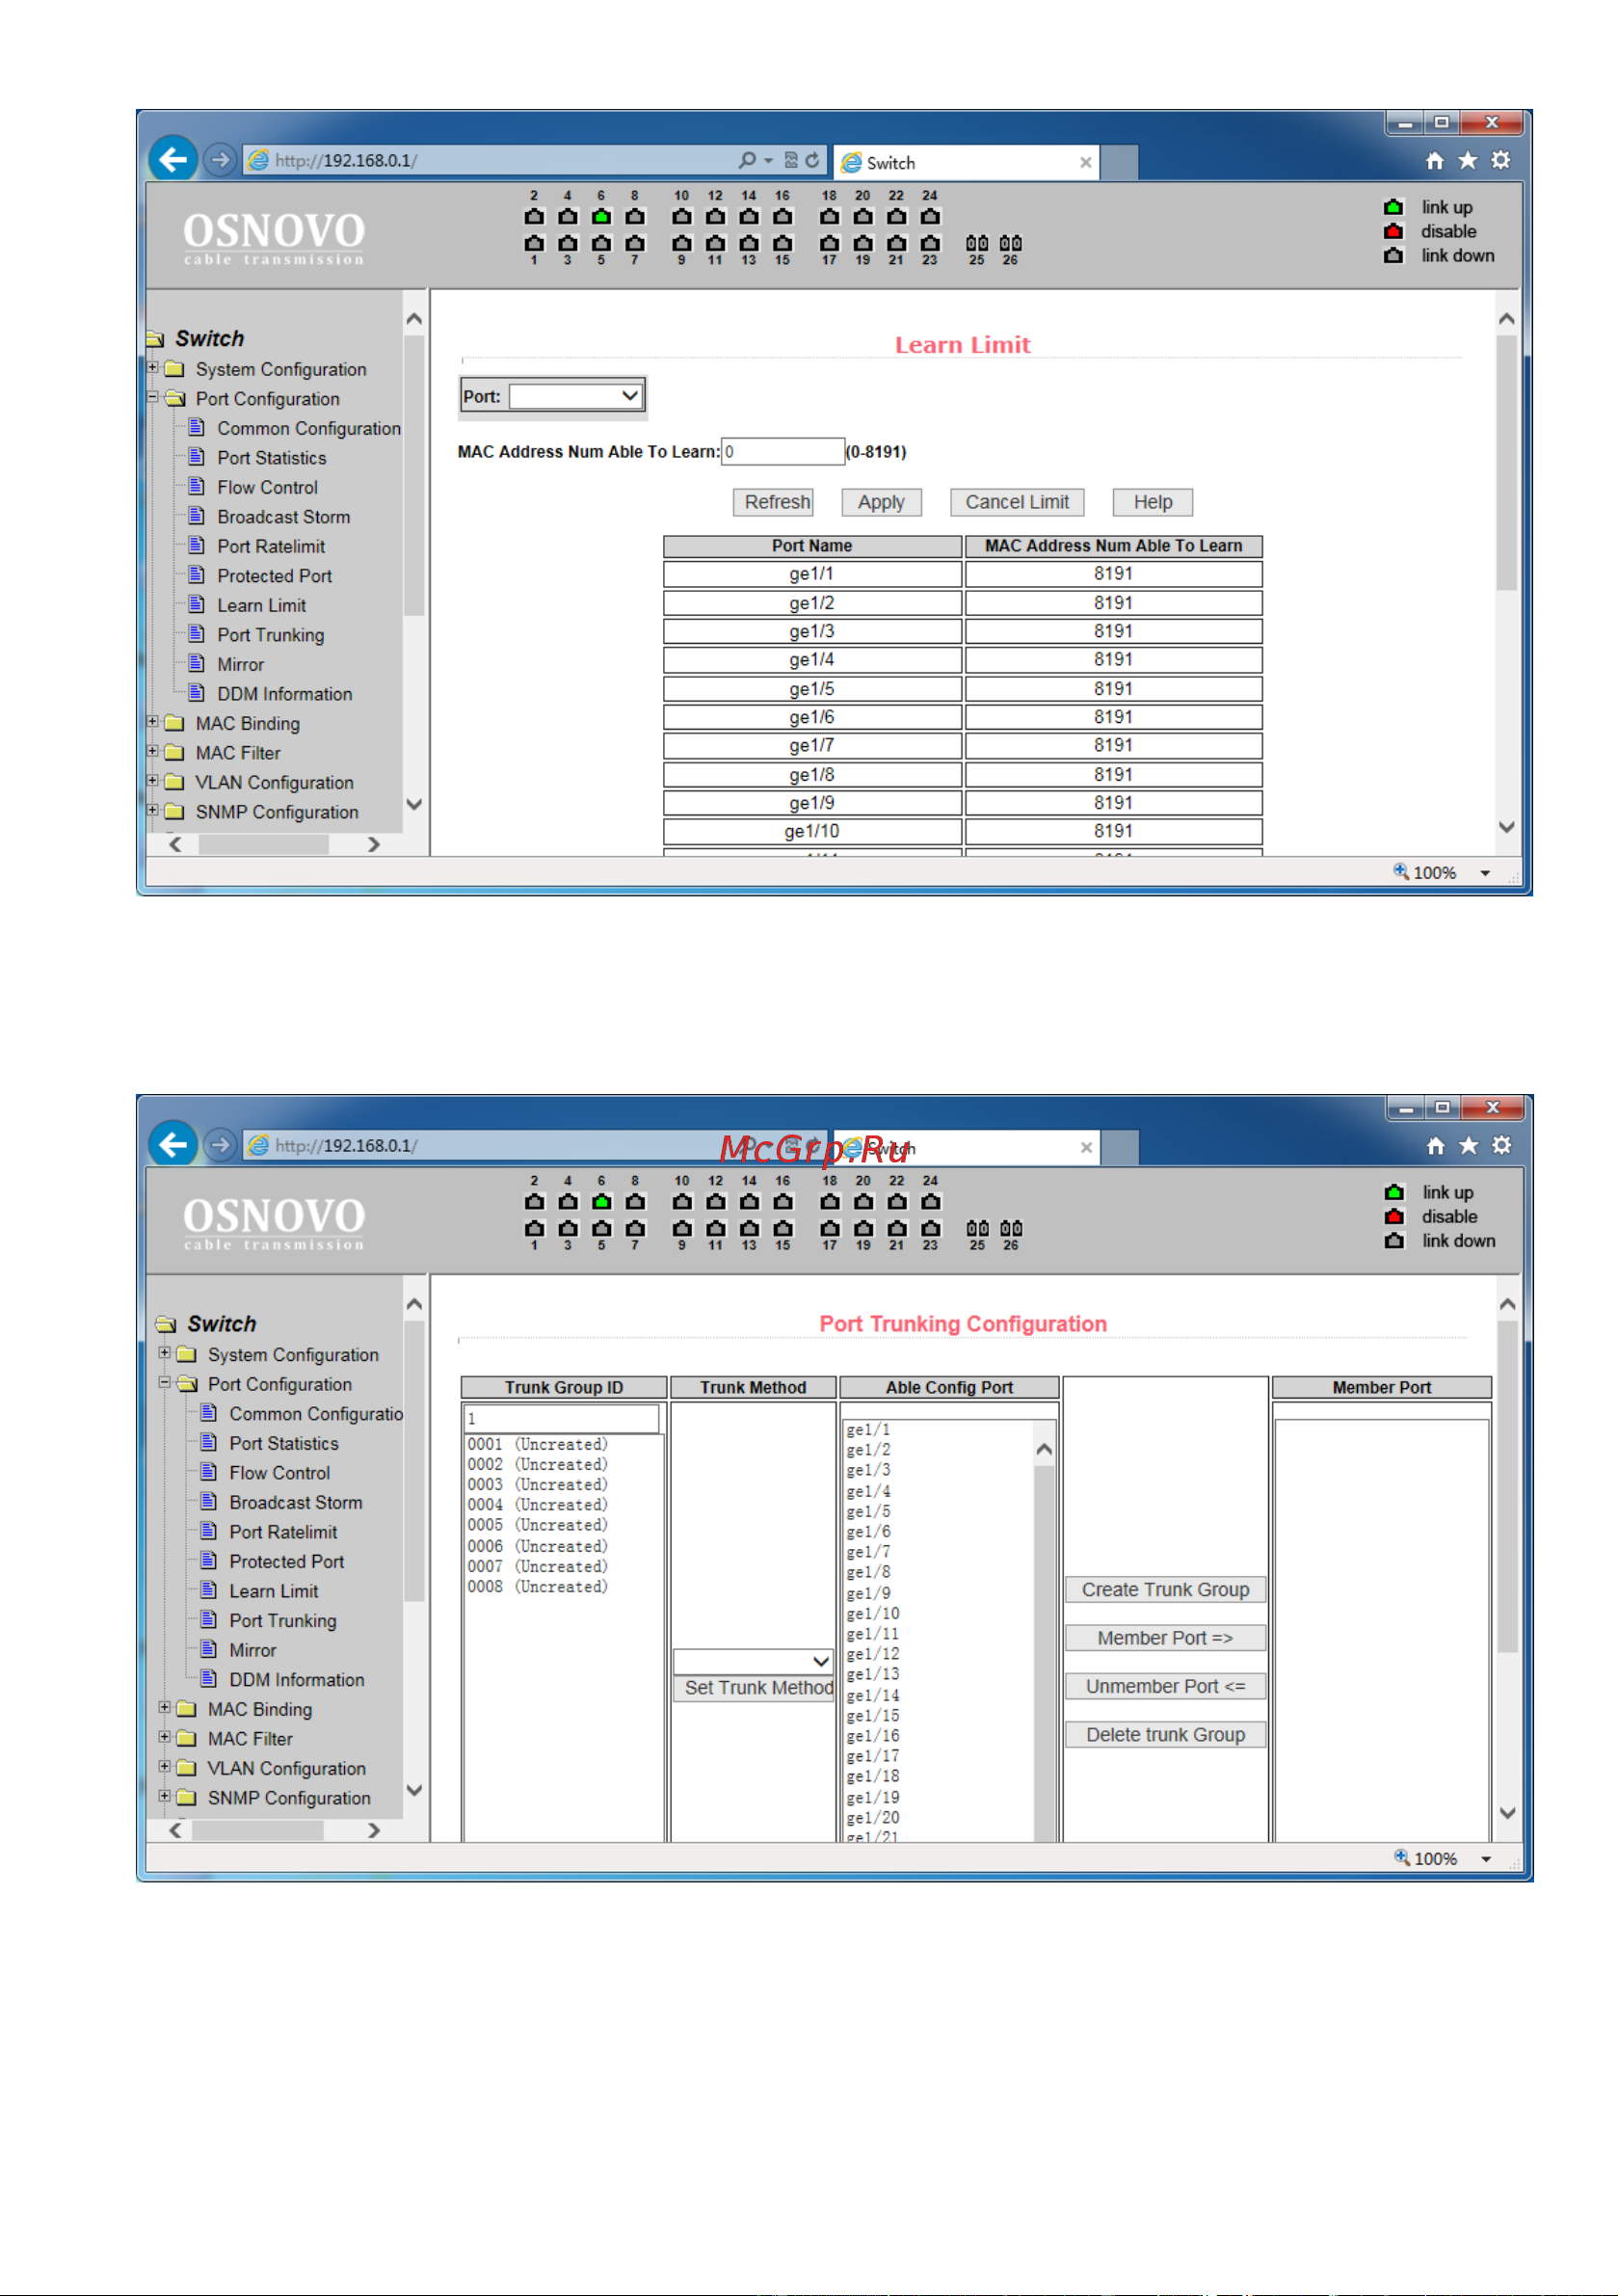The image size is (1618, 2296).
Task: Click back arrow in lower browser window
Action: [x=173, y=1144]
